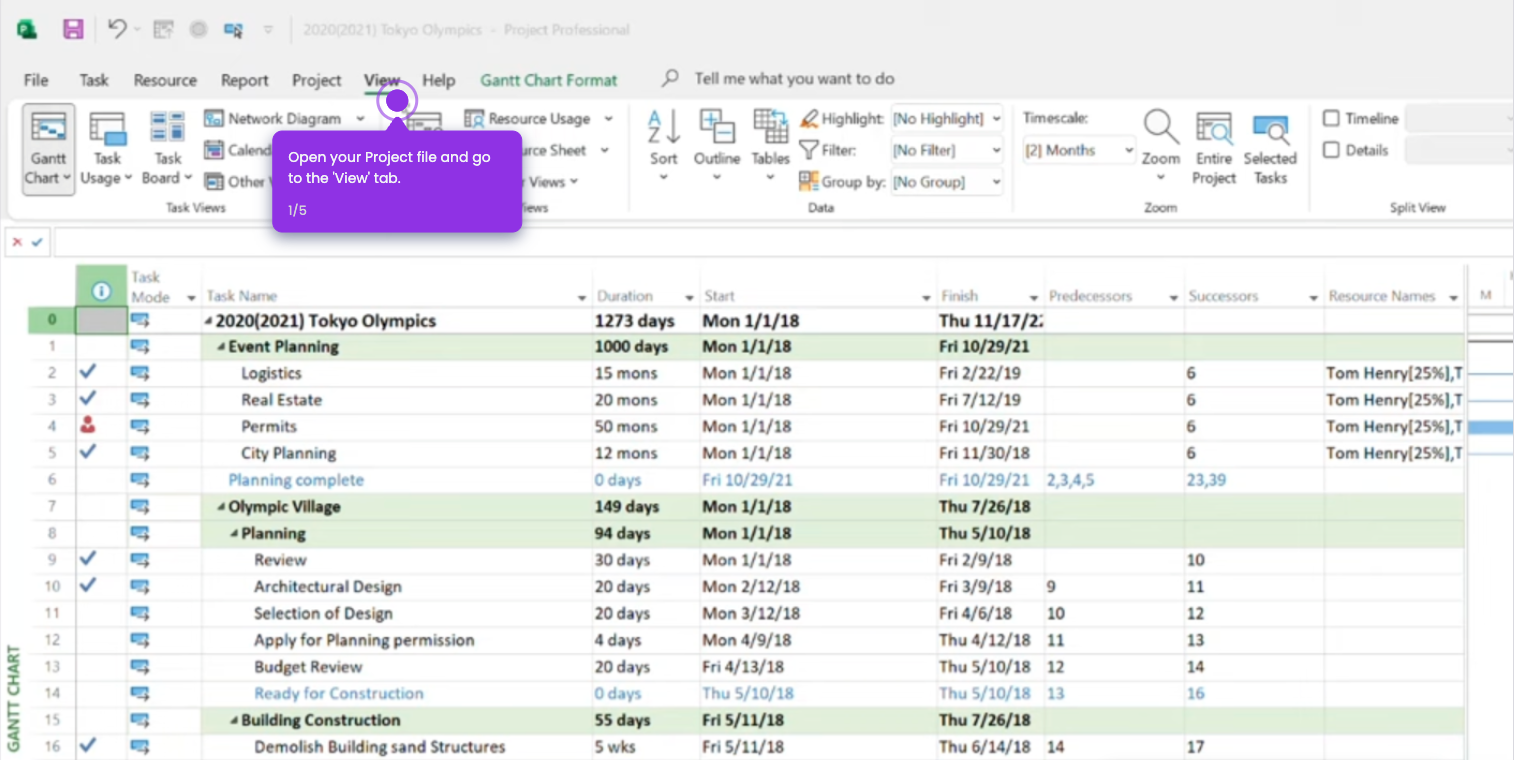Click the Budget Review task name
Viewport: 1514px width, 760px height.
click(x=308, y=667)
